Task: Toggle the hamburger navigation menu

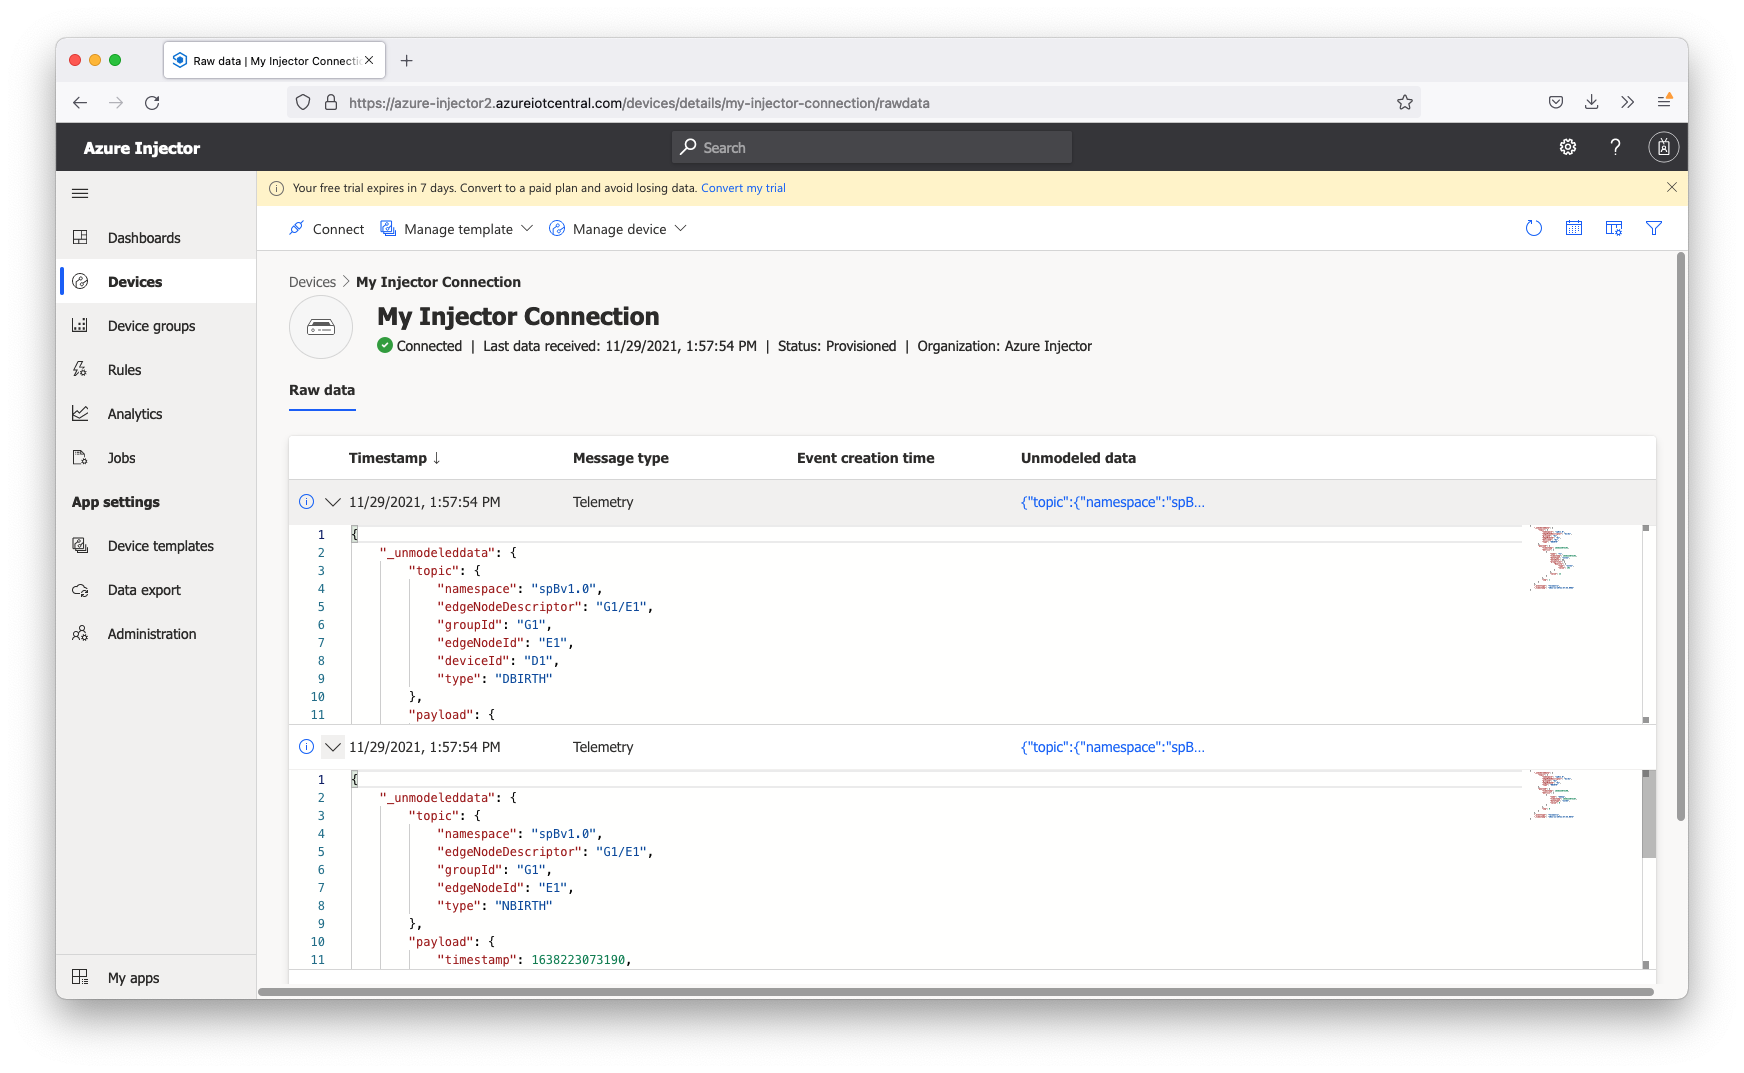Action: (80, 193)
